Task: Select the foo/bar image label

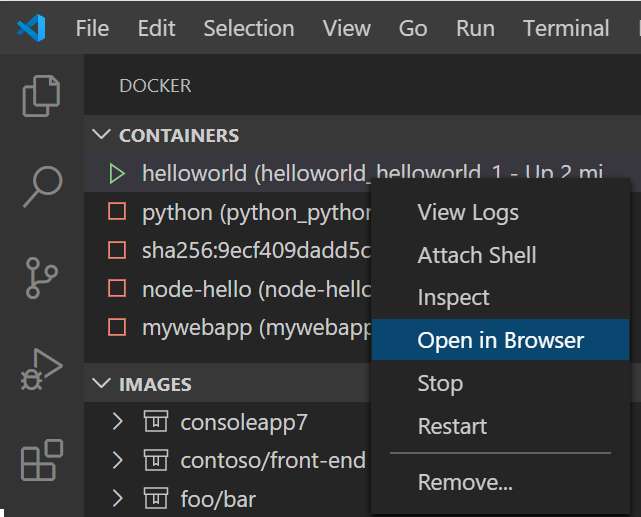Action: coord(218,499)
